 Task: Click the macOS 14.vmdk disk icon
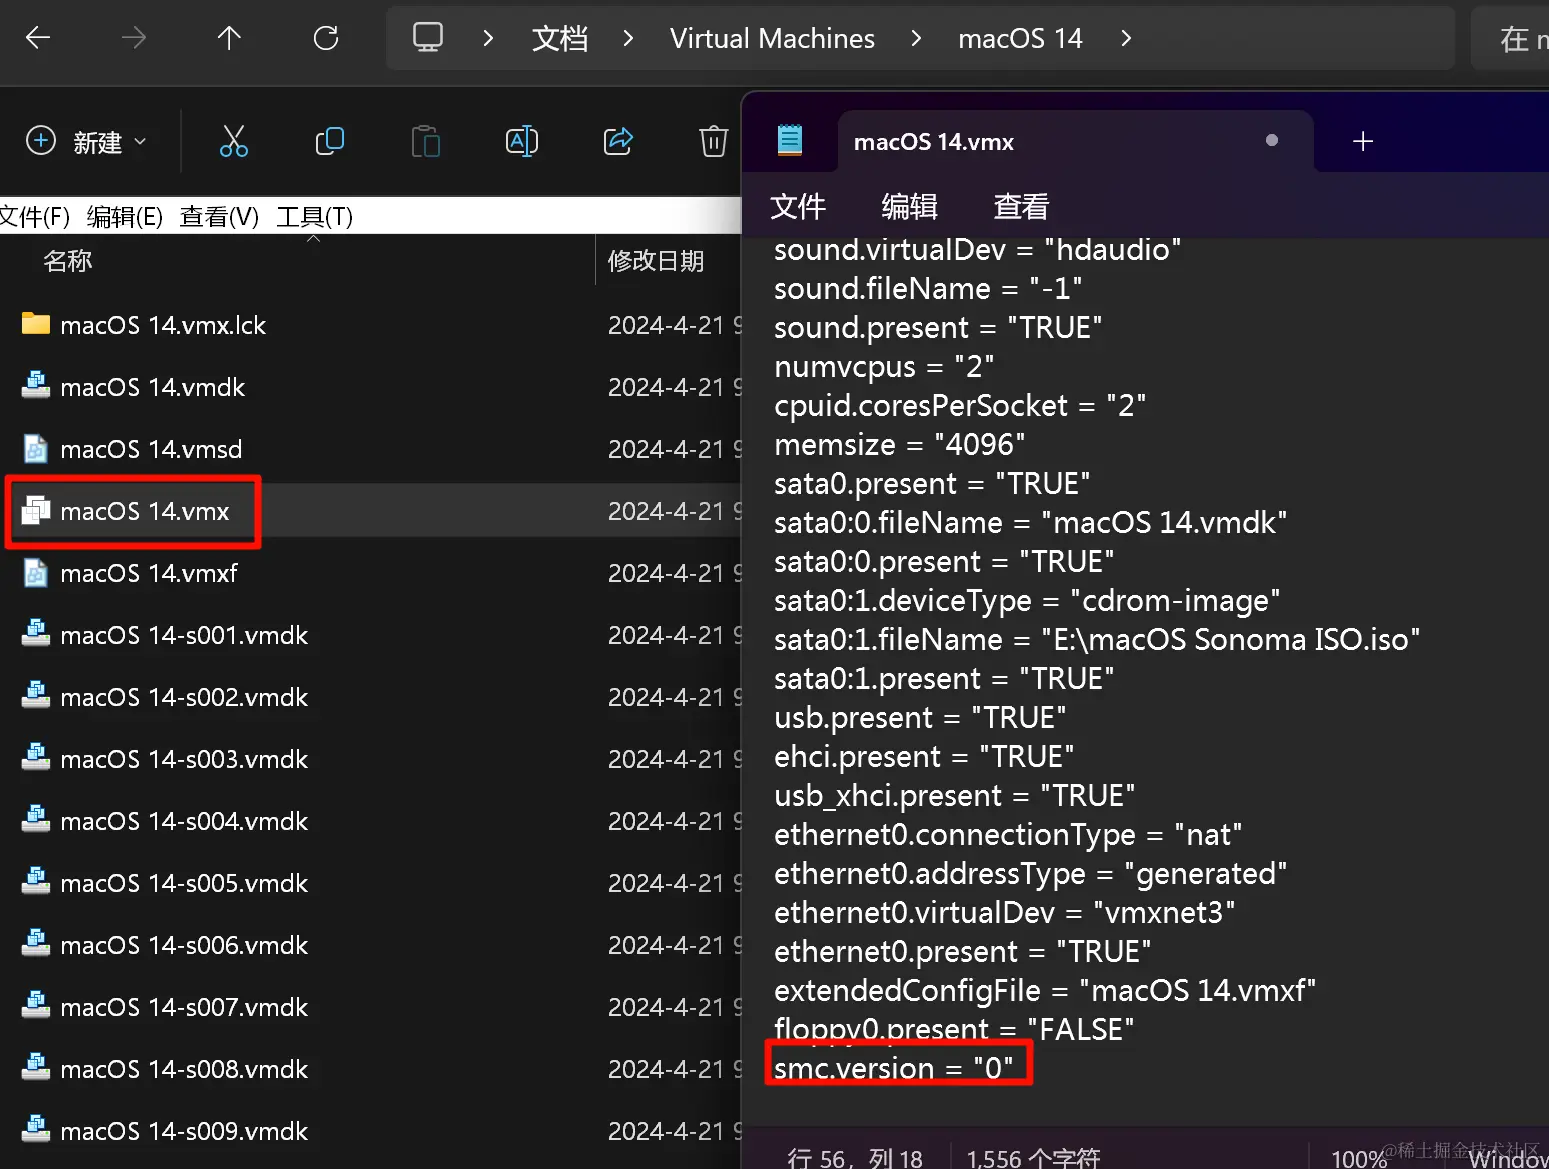point(36,385)
